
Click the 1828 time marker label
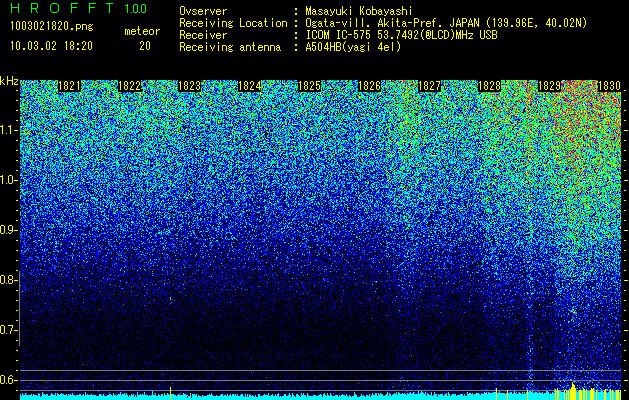coord(490,86)
